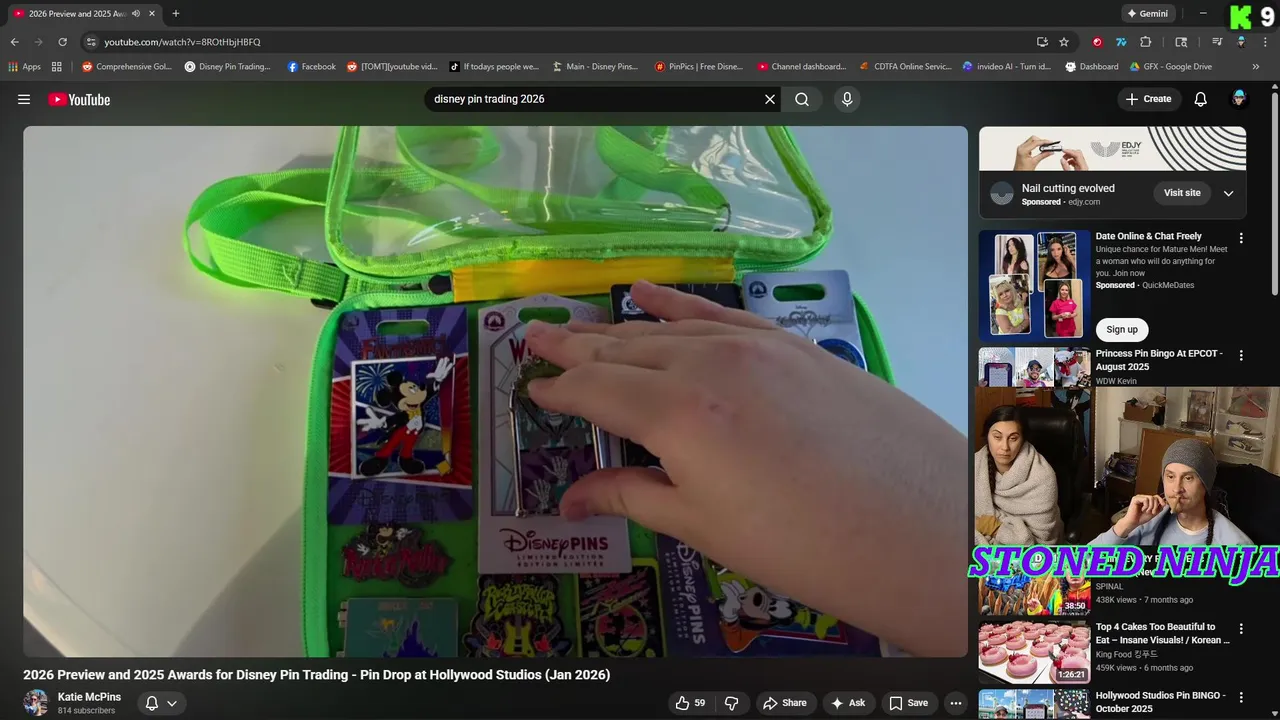This screenshot has height=720, width=1280.
Task: Click the Ask button
Action: pyautogui.click(x=848, y=703)
